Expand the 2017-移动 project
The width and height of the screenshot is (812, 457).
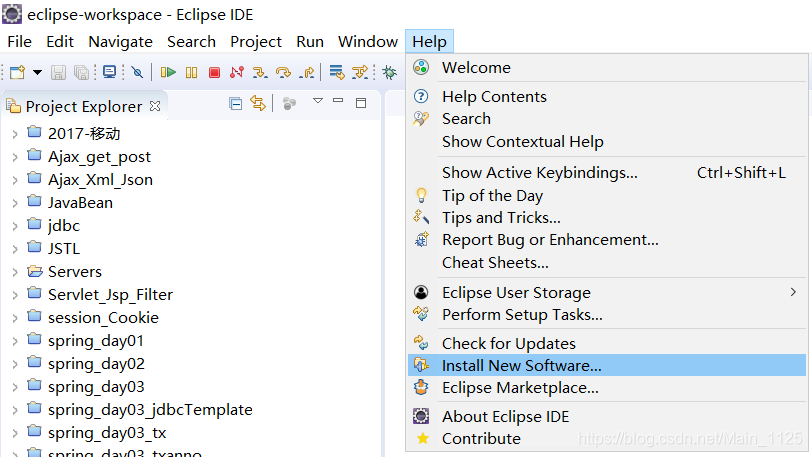15,134
